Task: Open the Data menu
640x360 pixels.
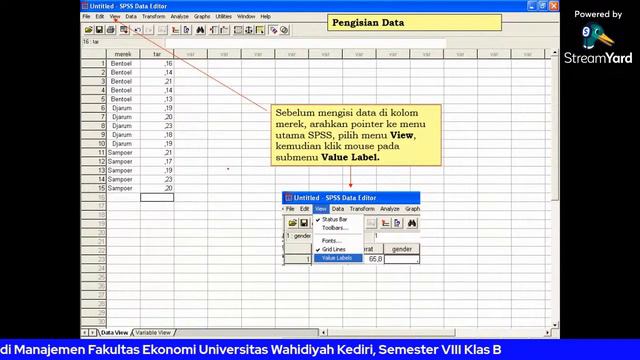Action: [131, 16]
